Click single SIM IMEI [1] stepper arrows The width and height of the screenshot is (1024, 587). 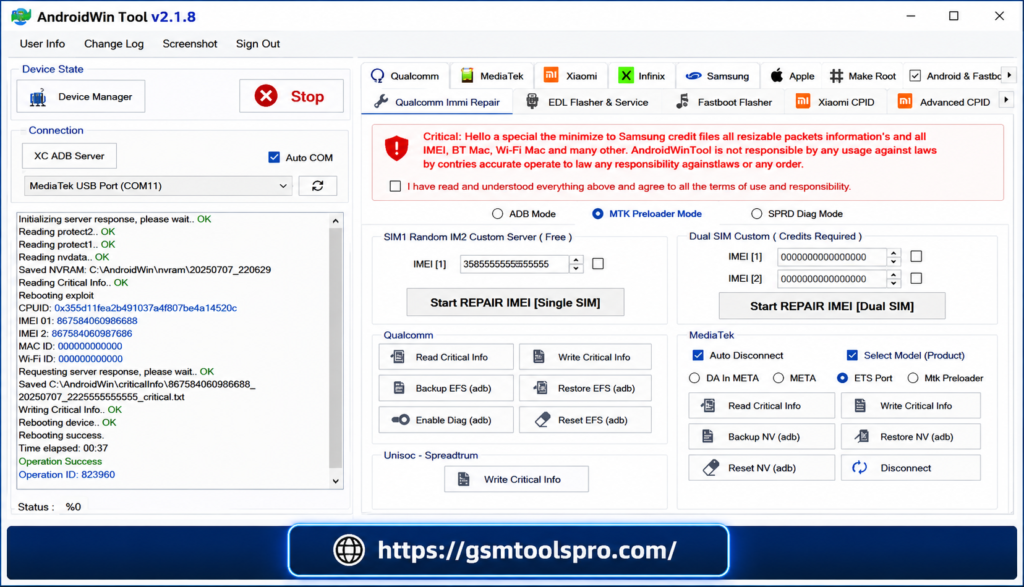coord(575,264)
